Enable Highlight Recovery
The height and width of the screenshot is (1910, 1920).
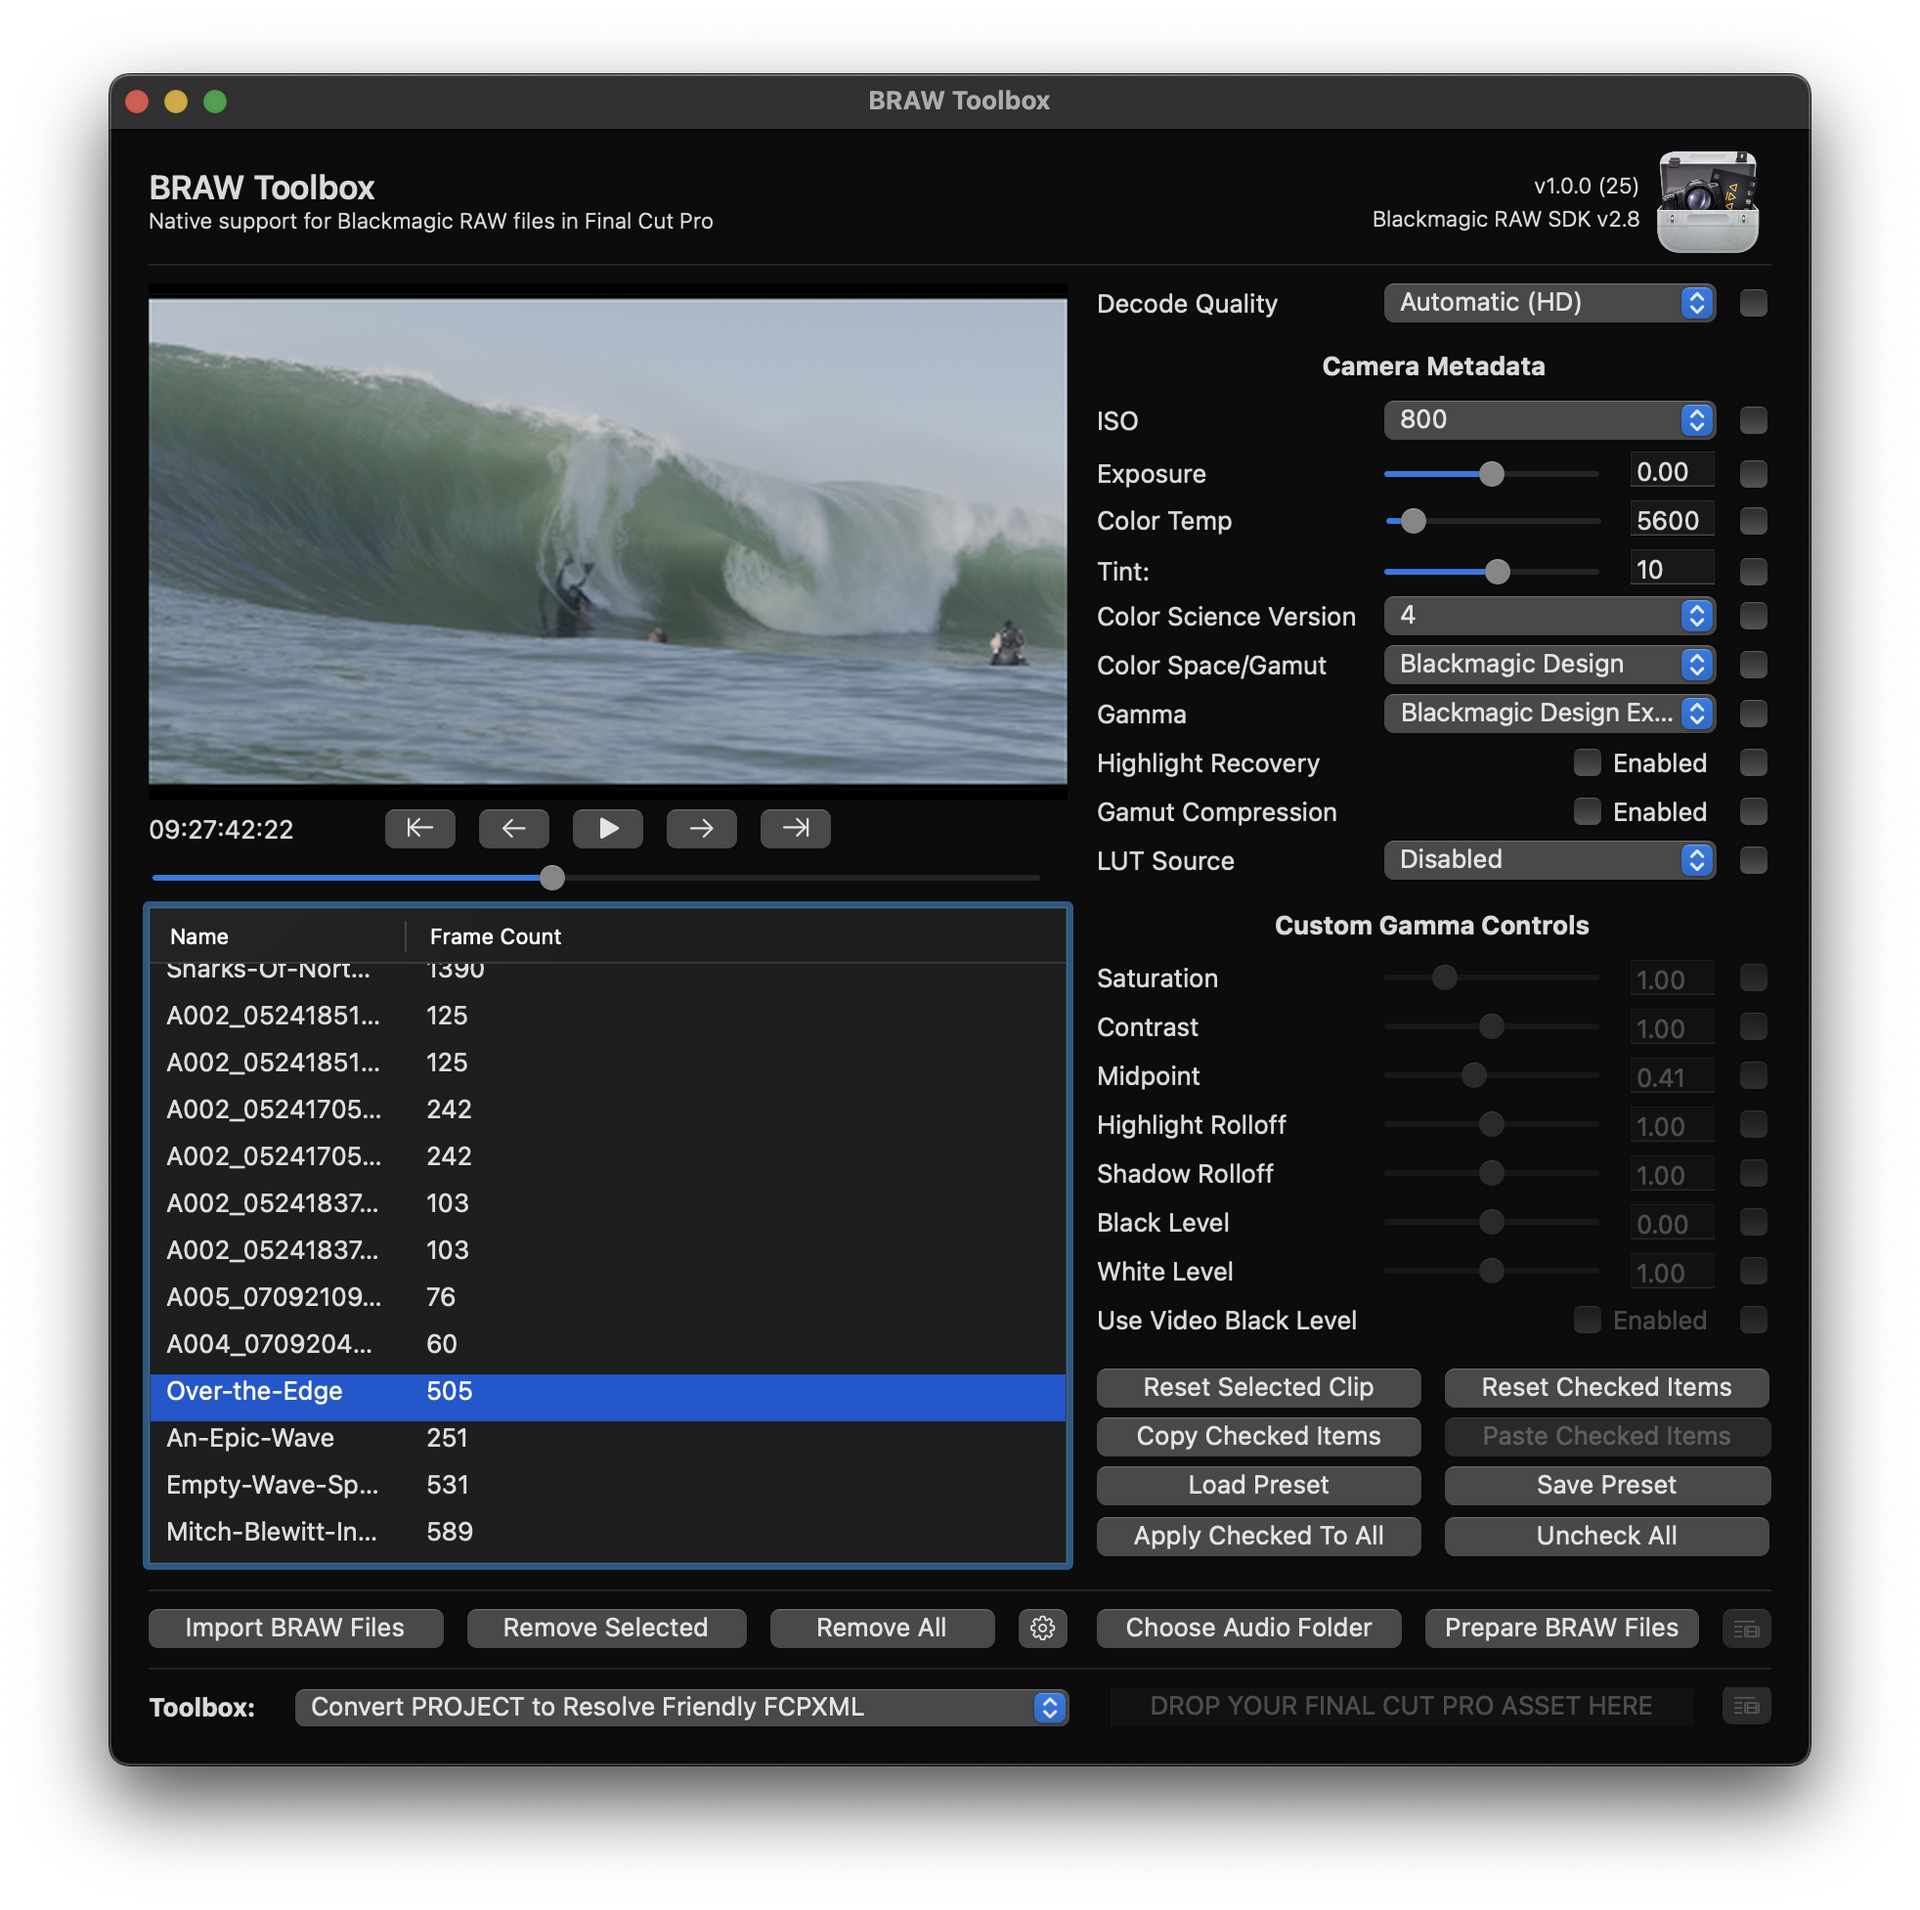click(1586, 763)
